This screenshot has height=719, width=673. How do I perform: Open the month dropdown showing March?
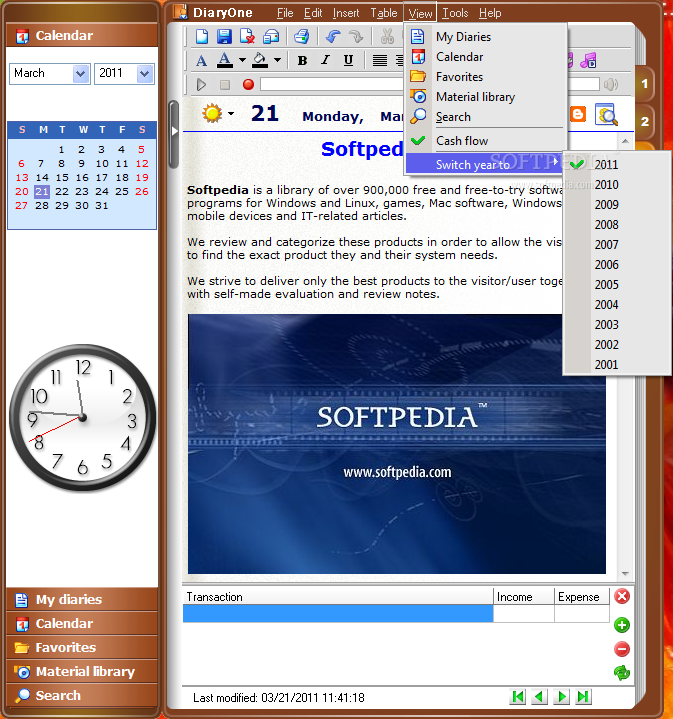coord(81,74)
